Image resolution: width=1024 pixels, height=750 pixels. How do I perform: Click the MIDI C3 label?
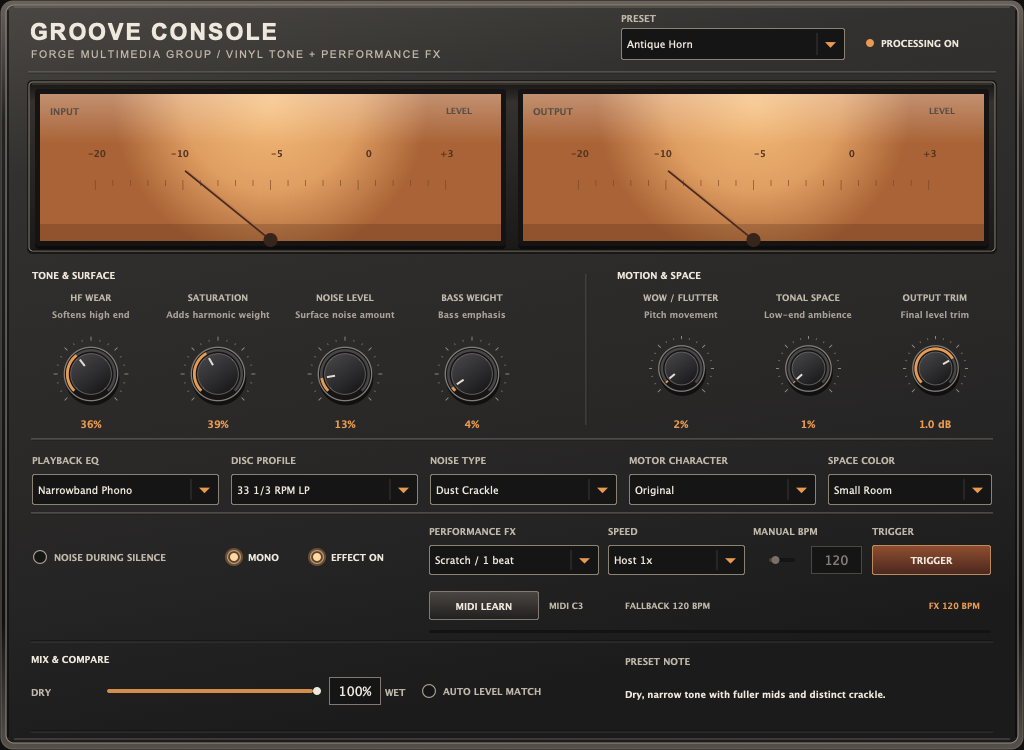[566, 606]
